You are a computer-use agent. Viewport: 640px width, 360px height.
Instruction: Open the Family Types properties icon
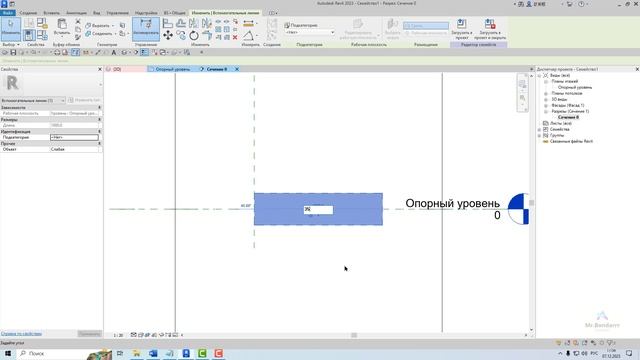pos(42,36)
